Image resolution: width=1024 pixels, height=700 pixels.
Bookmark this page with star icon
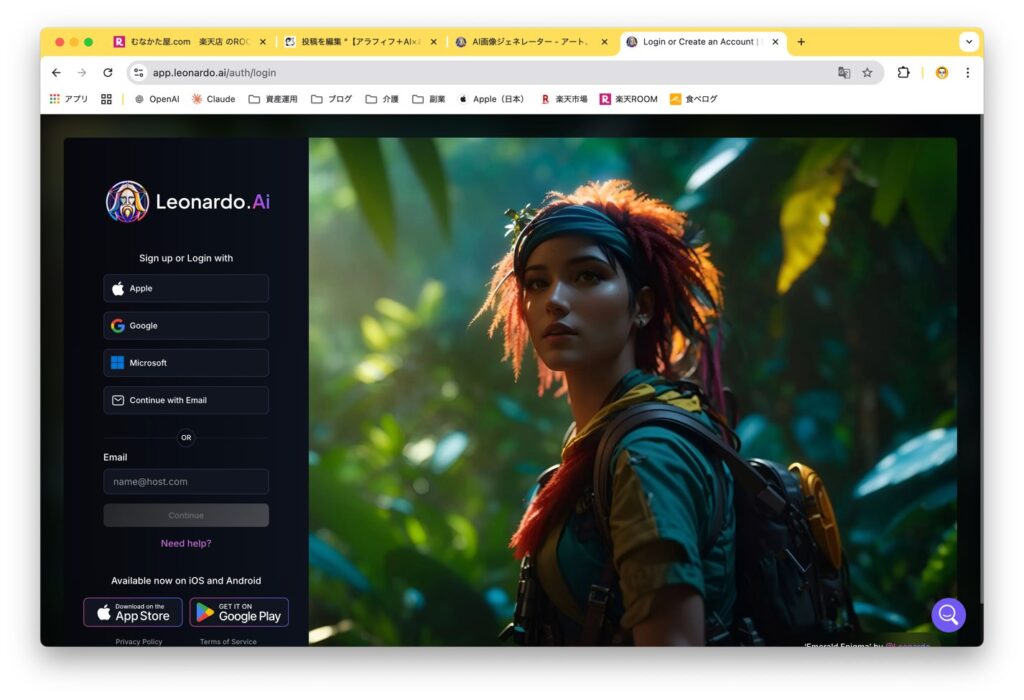(x=867, y=73)
